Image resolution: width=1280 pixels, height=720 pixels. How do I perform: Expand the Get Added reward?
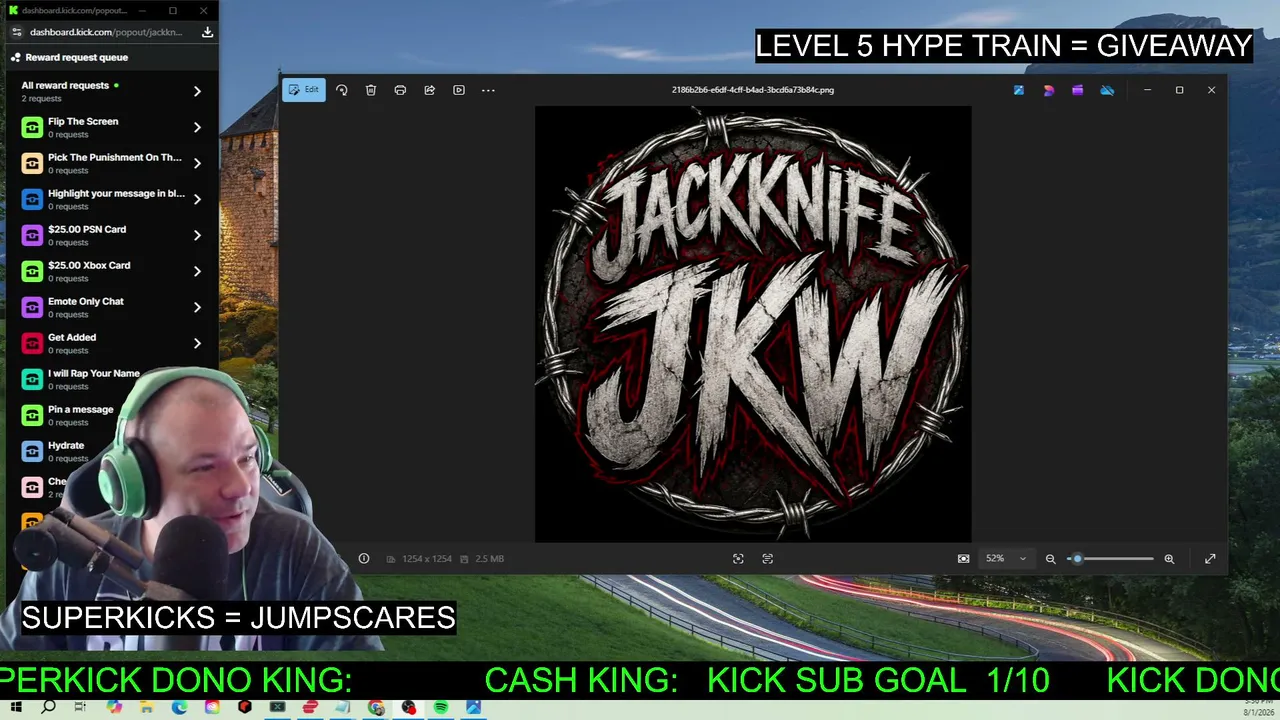197,343
